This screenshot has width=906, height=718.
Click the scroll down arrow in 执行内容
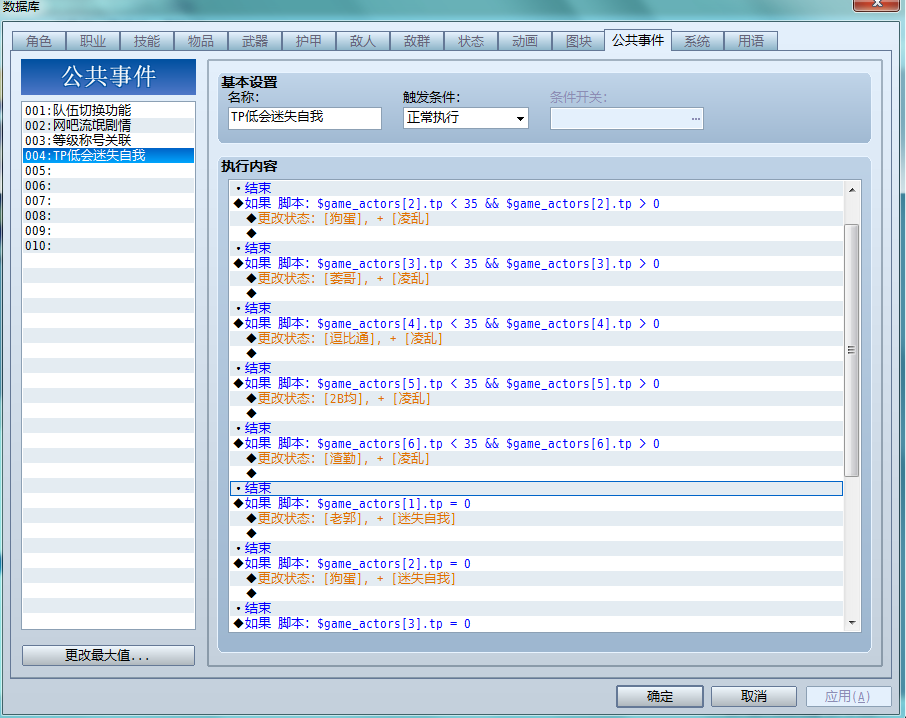852,623
